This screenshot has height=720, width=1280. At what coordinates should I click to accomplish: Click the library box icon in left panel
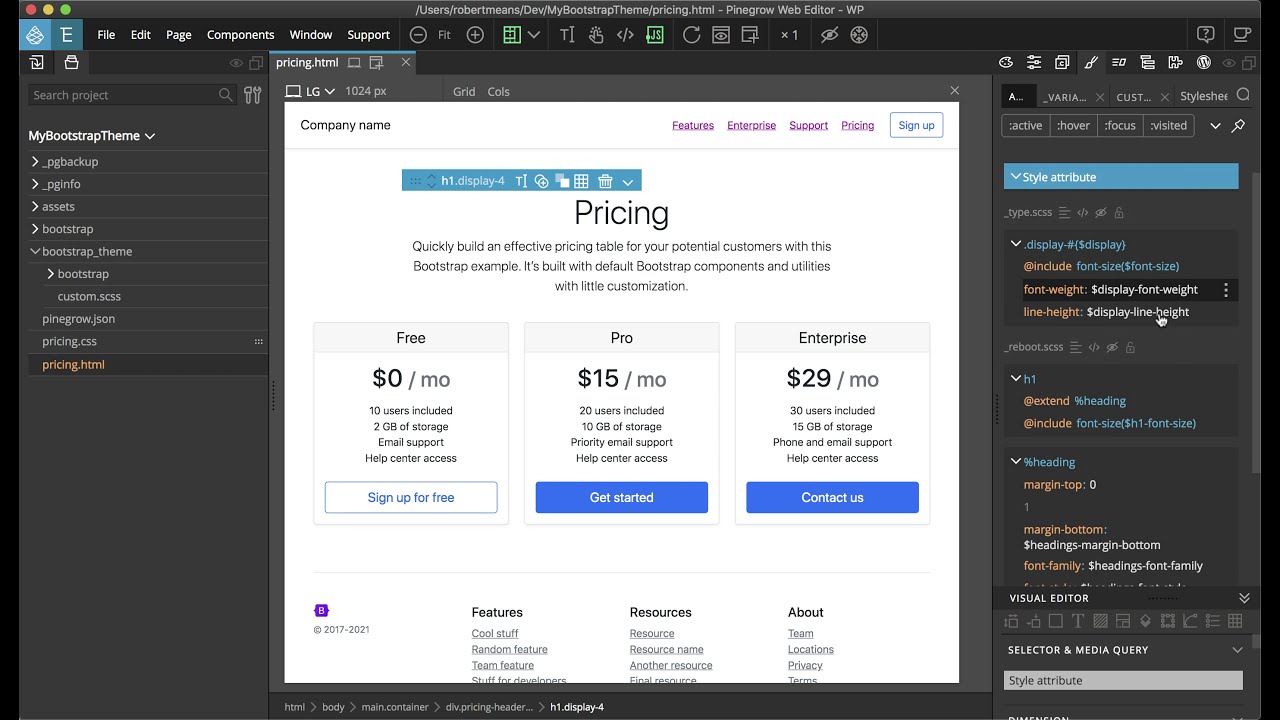coord(71,62)
